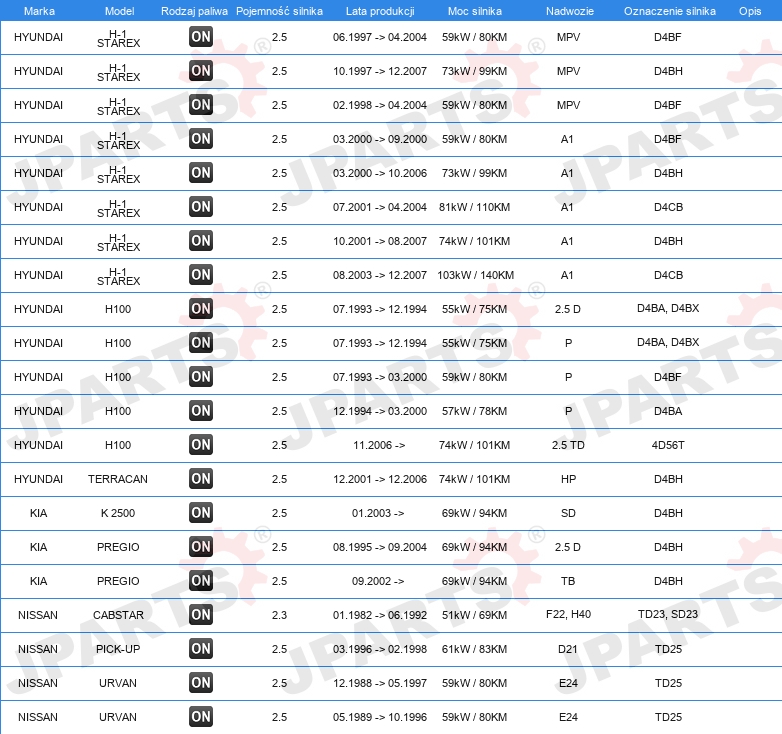782x734 pixels.
Task: Click production dates 07.2001 -> 04.2004
Action: click(380, 207)
